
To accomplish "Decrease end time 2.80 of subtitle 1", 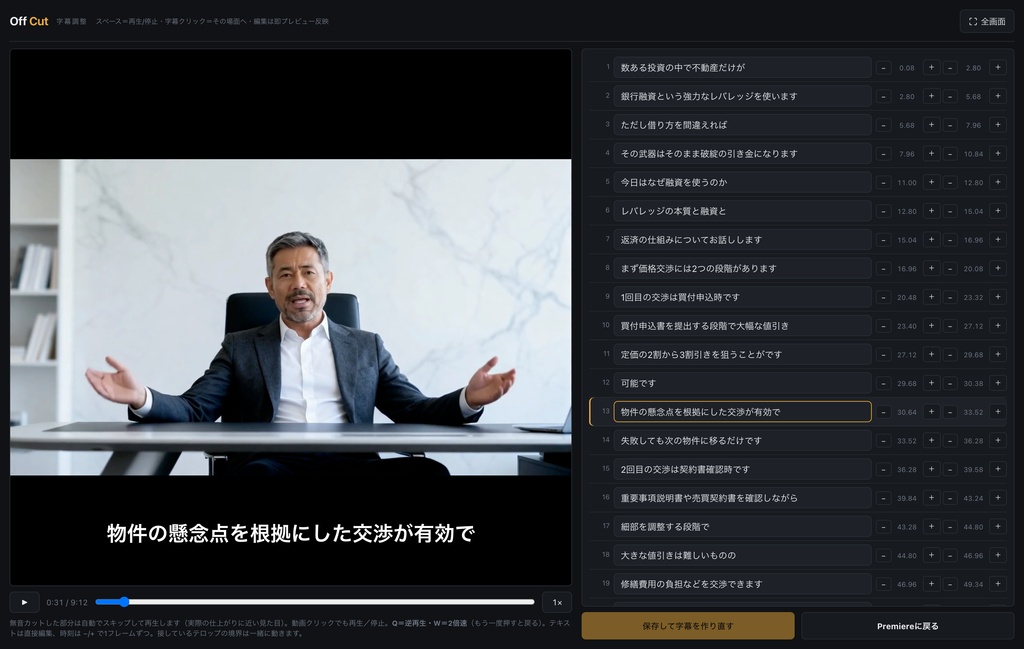I will tap(950, 67).
